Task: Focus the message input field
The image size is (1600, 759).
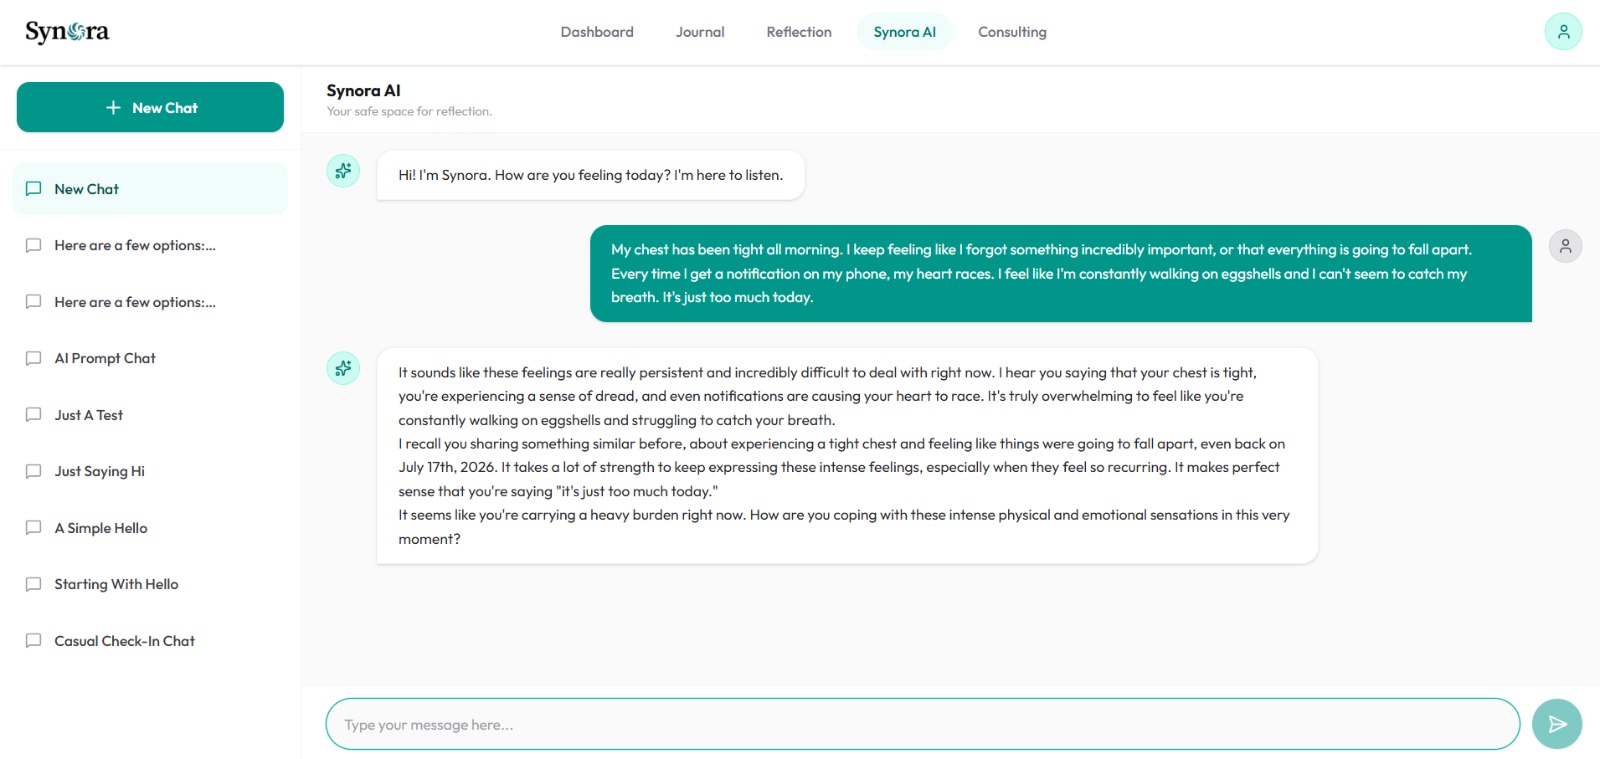Action: [x=922, y=724]
